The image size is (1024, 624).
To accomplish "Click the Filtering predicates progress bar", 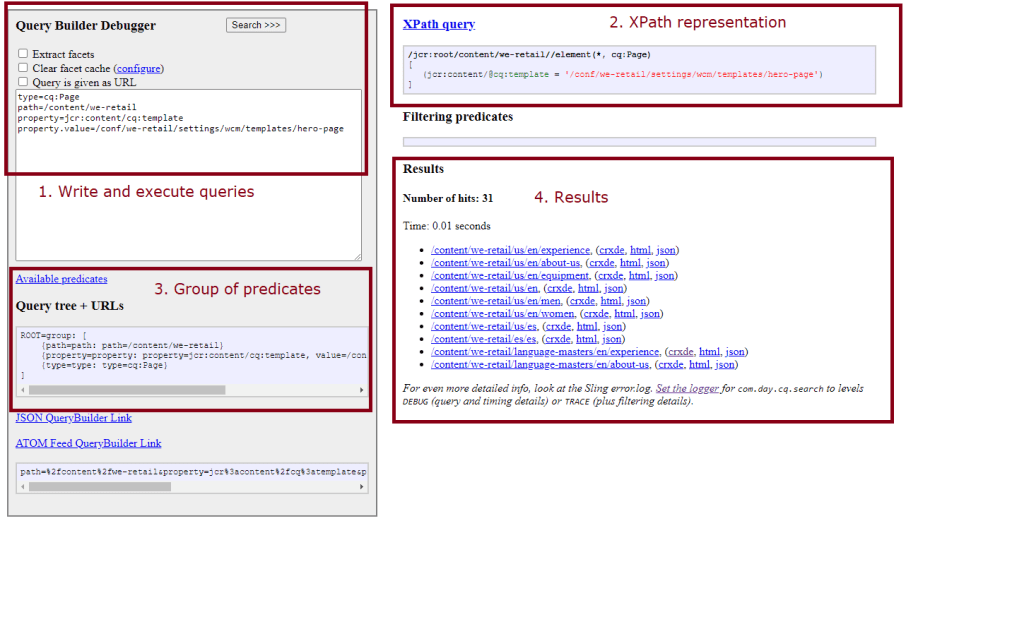I will coord(636,141).
